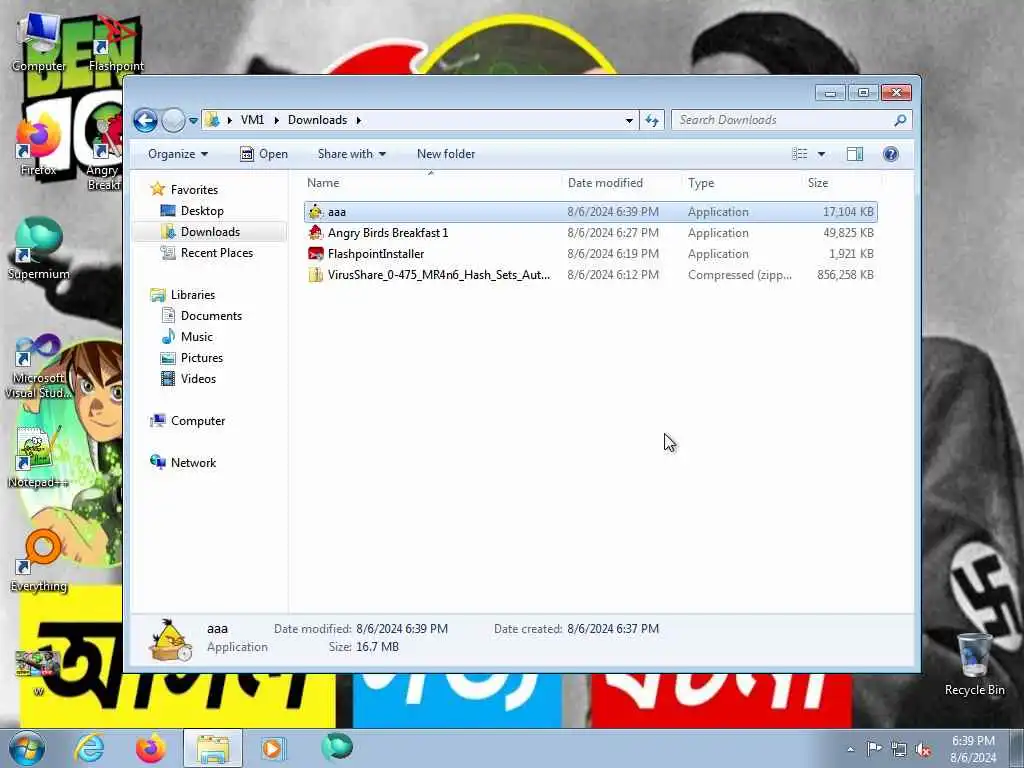Image resolution: width=1024 pixels, height=768 pixels.
Task: Click the Action Center flag icon
Action: click(x=874, y=749)
